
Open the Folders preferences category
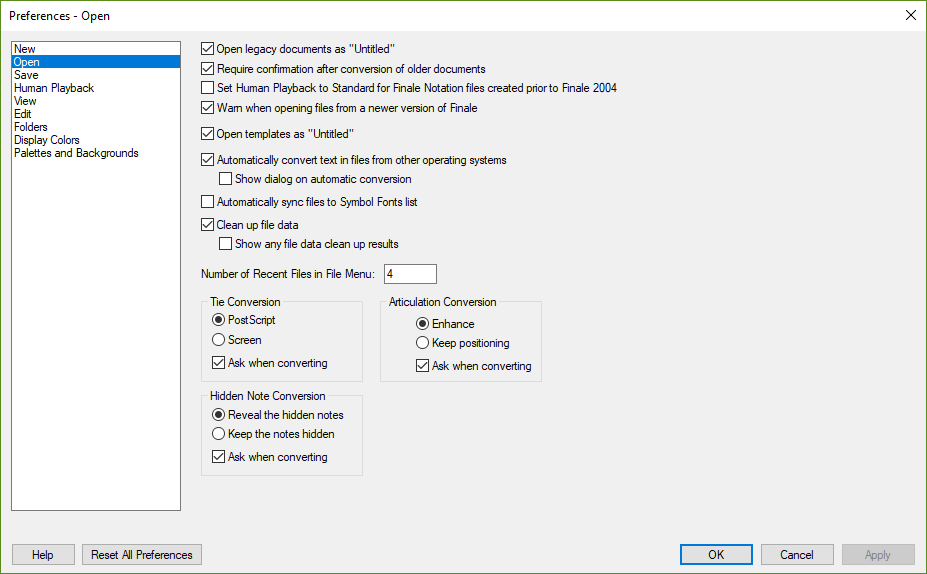coord(31,127)
